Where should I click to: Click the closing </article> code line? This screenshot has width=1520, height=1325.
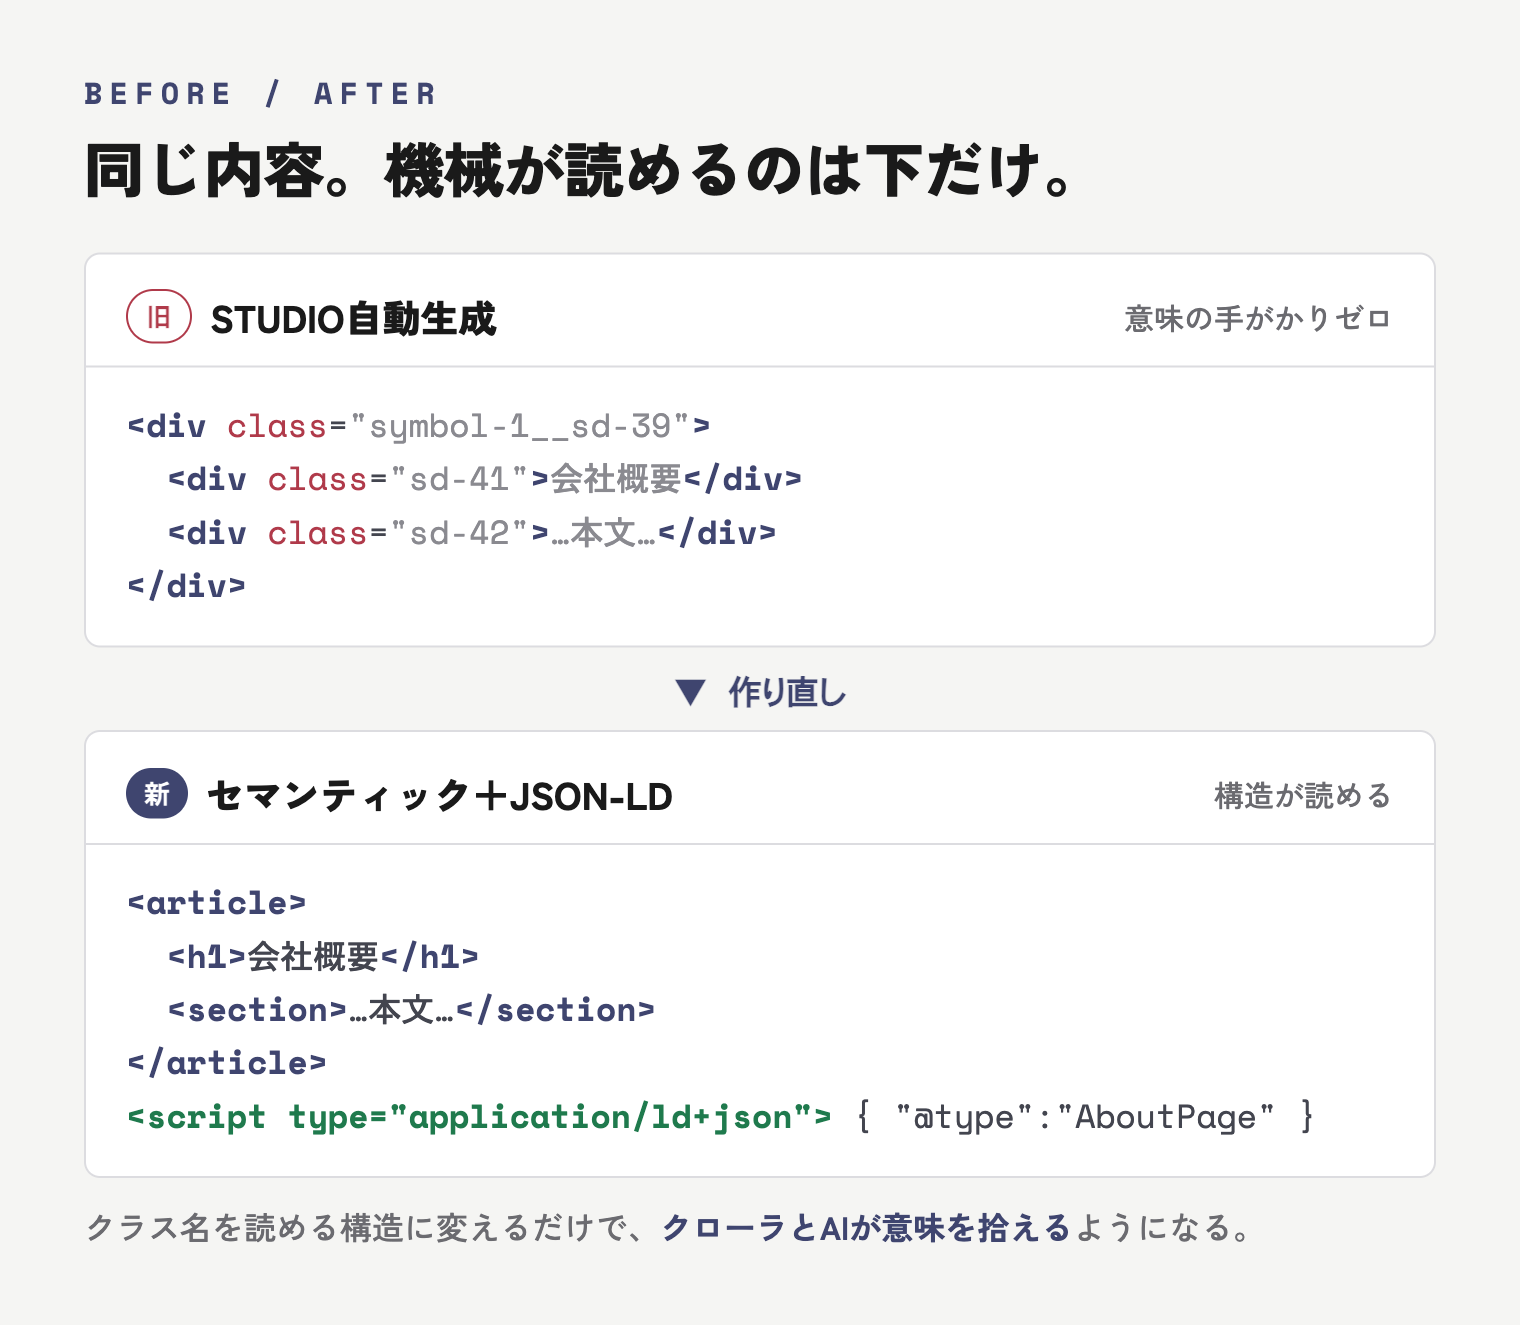point(227,1063)
